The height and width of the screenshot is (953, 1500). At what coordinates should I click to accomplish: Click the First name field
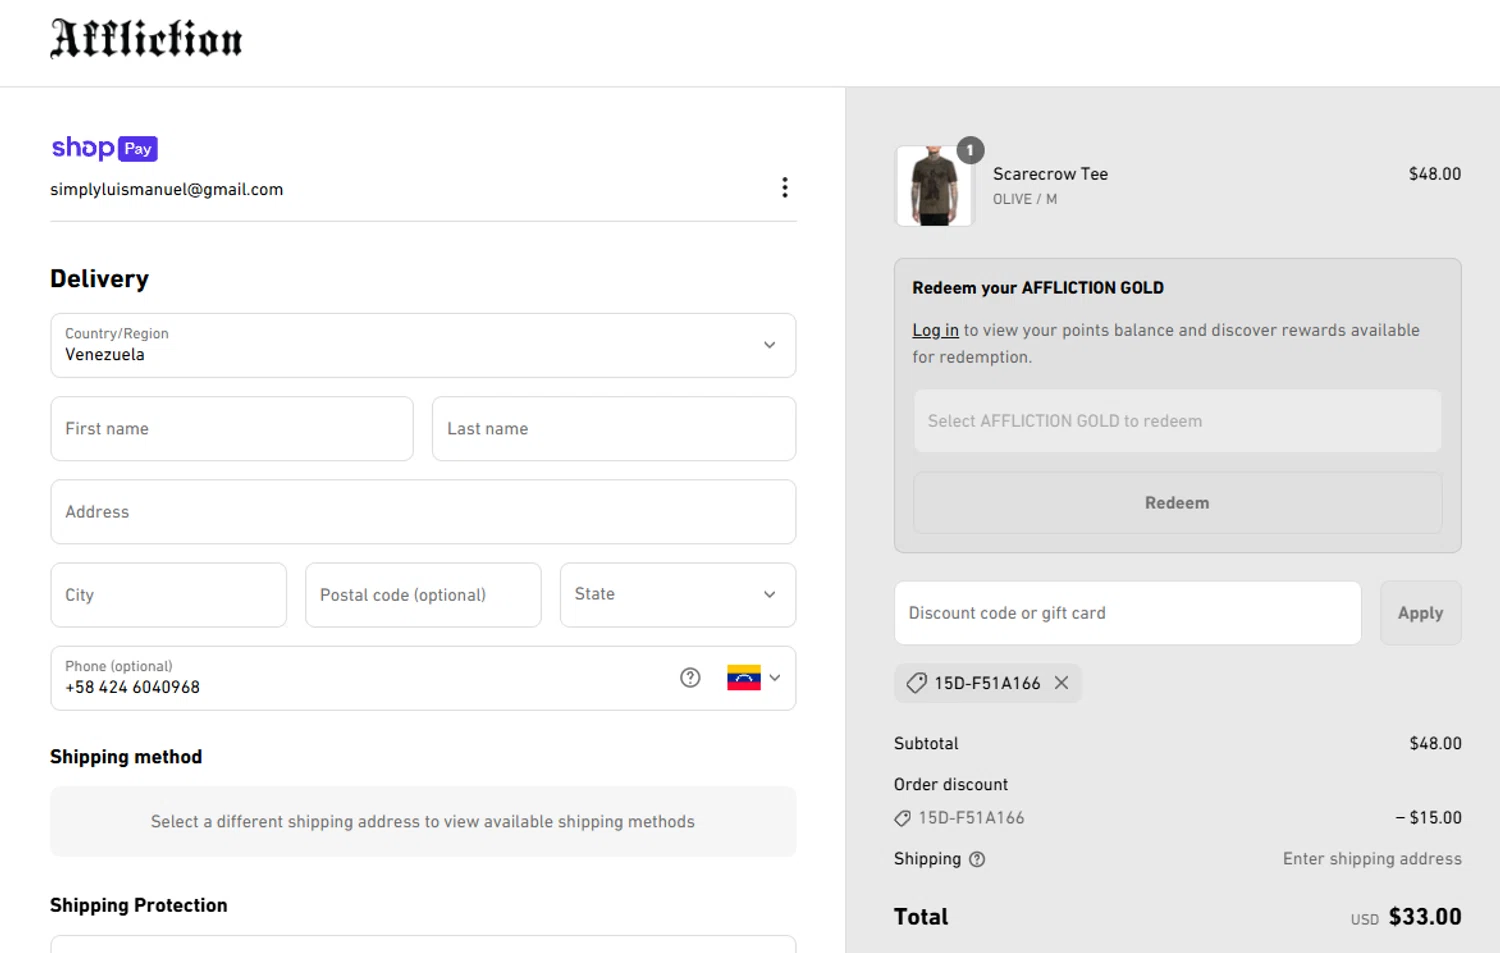[232, 429]
